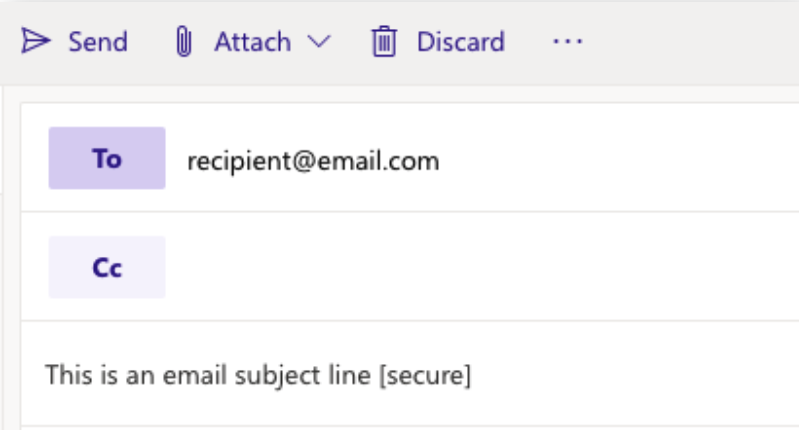
Task: Click blank space after recipient address in To field
Action: click(x=617, y=161)
